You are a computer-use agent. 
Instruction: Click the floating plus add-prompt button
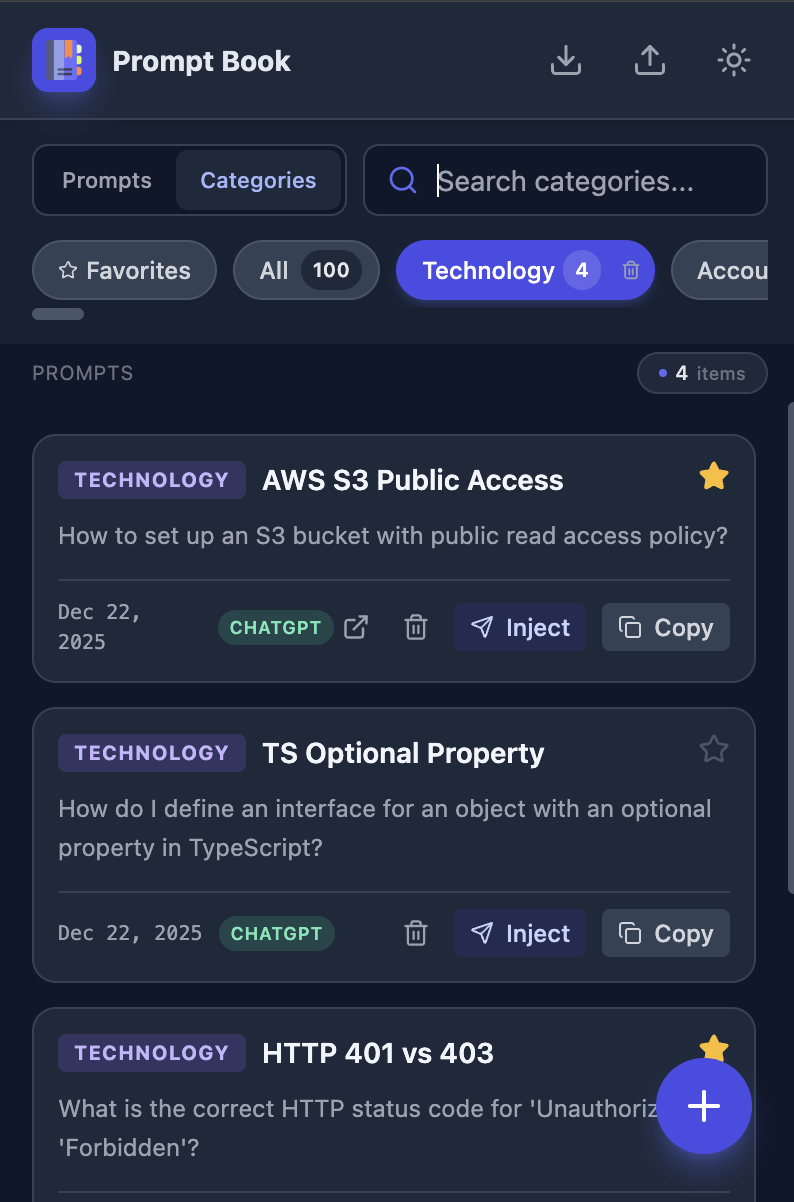pos(704,1106)
